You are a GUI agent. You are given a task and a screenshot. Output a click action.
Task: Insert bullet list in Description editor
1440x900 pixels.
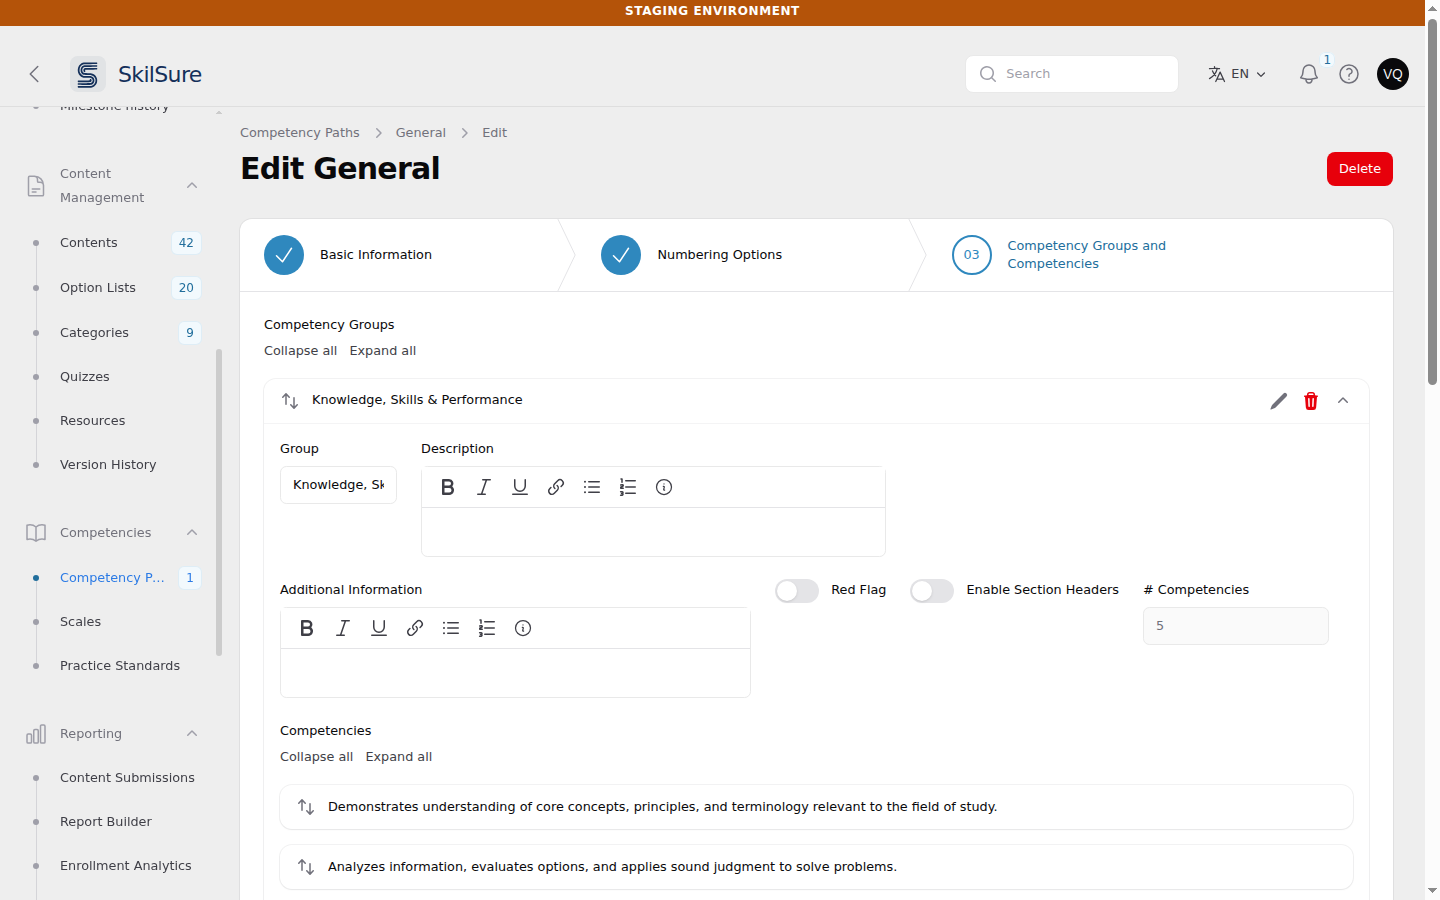point(592,487)
